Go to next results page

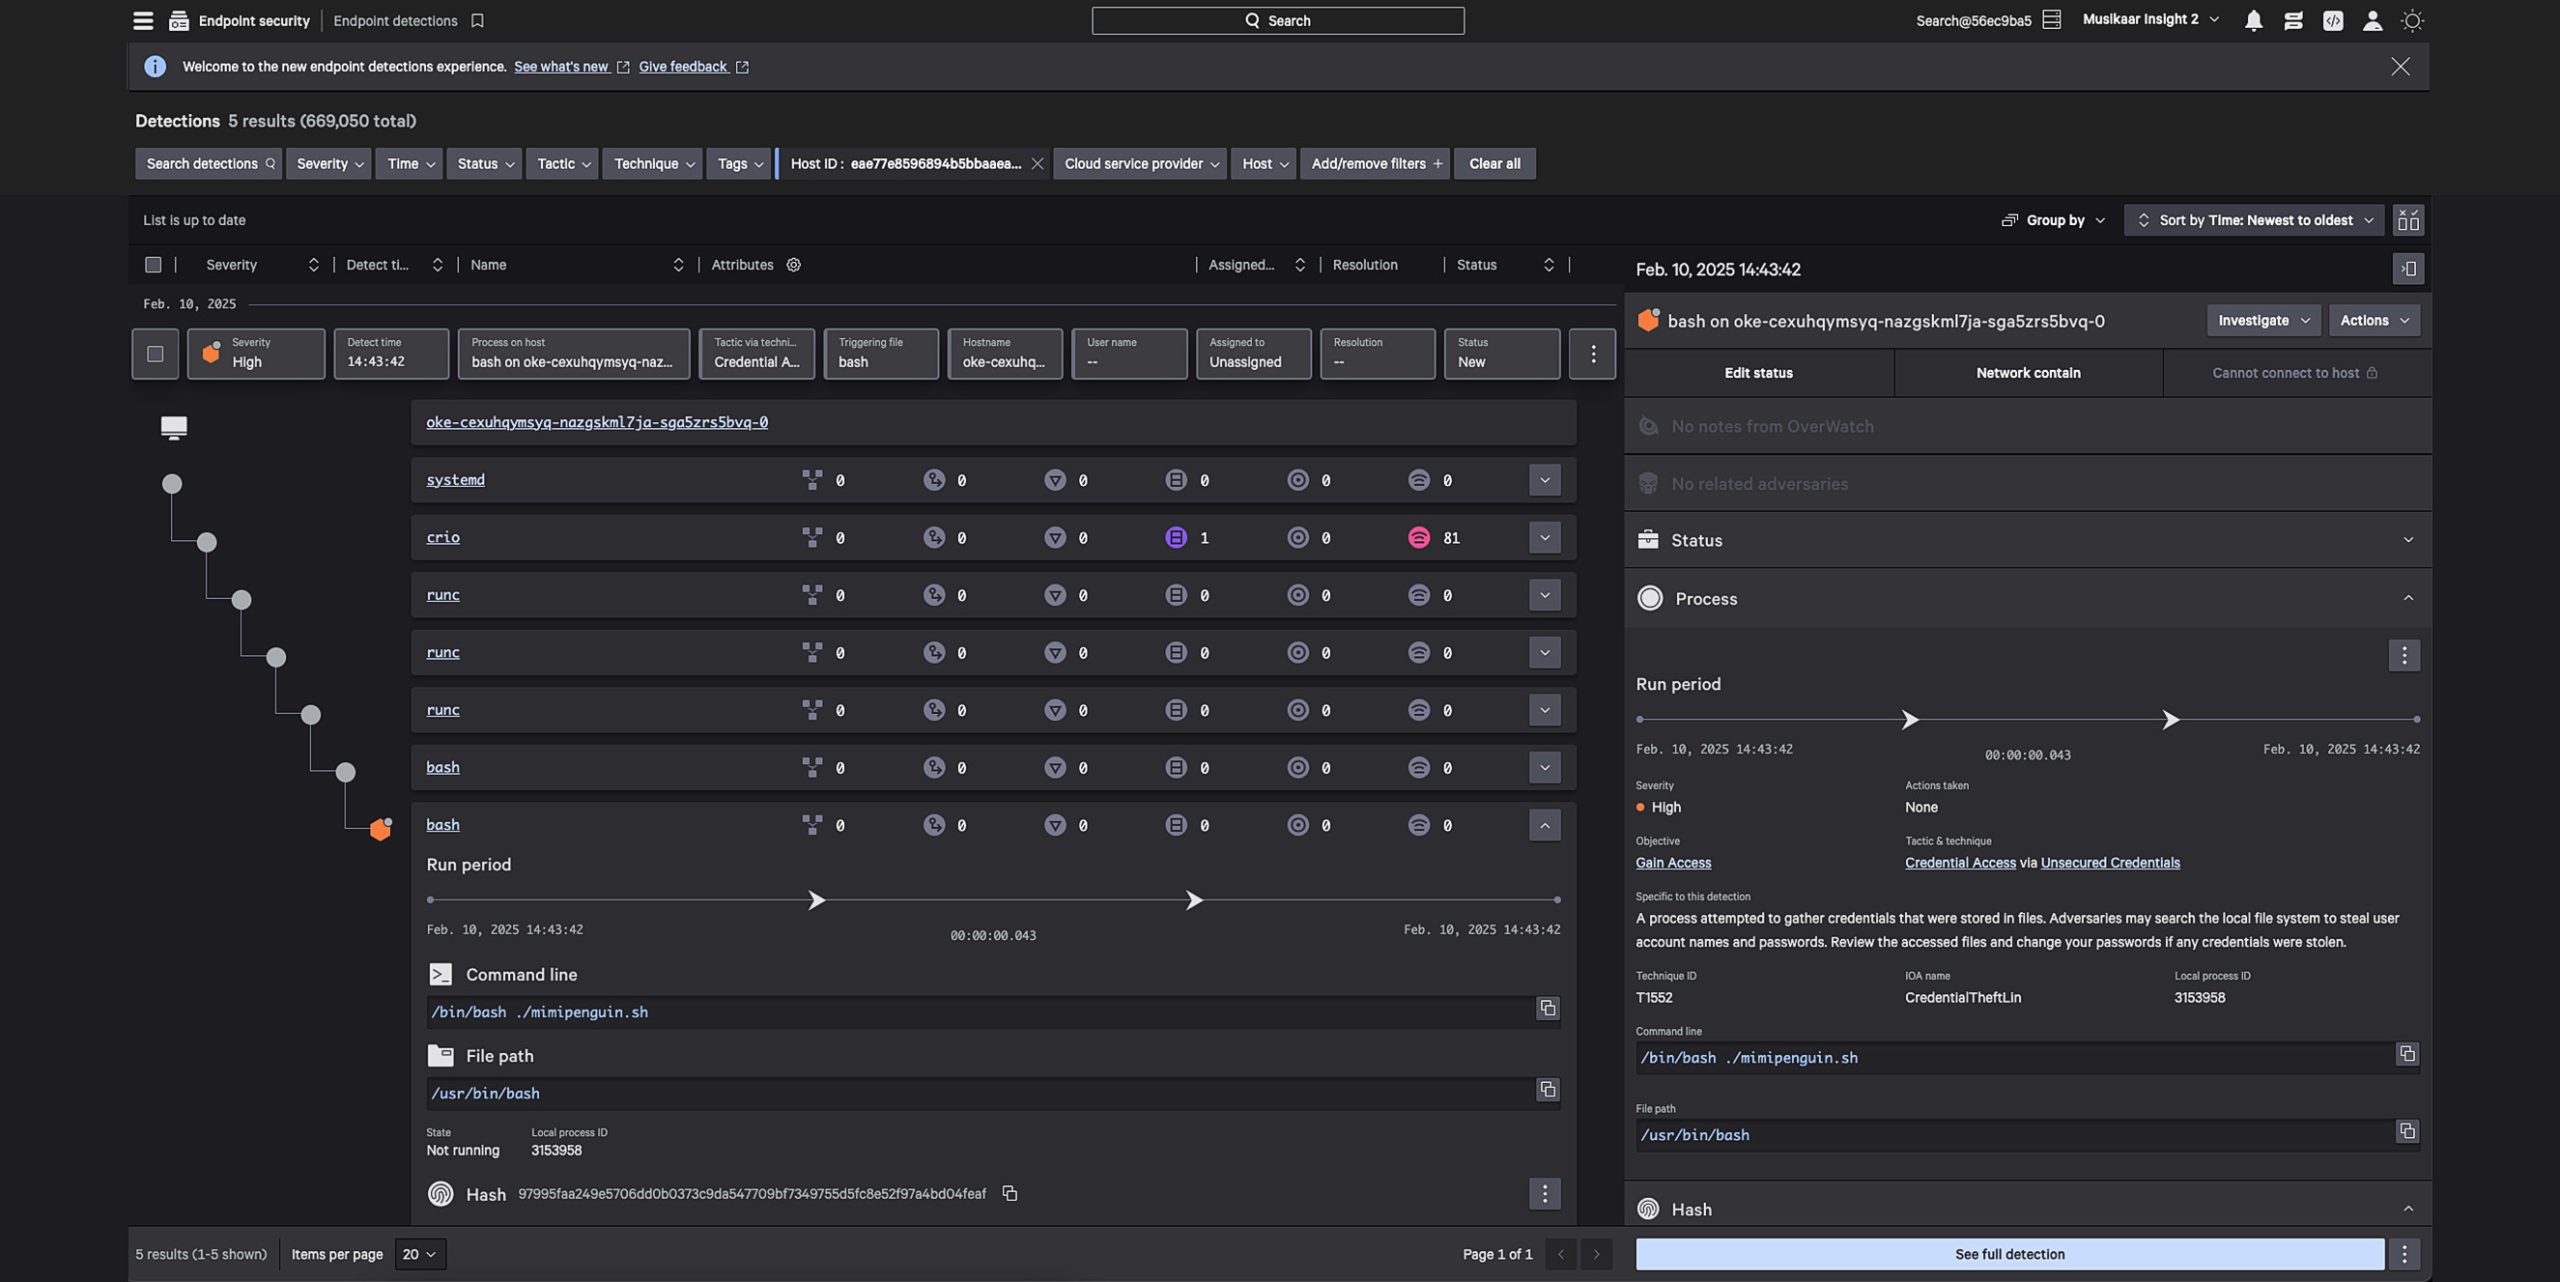click(x=1596, y=1254)
